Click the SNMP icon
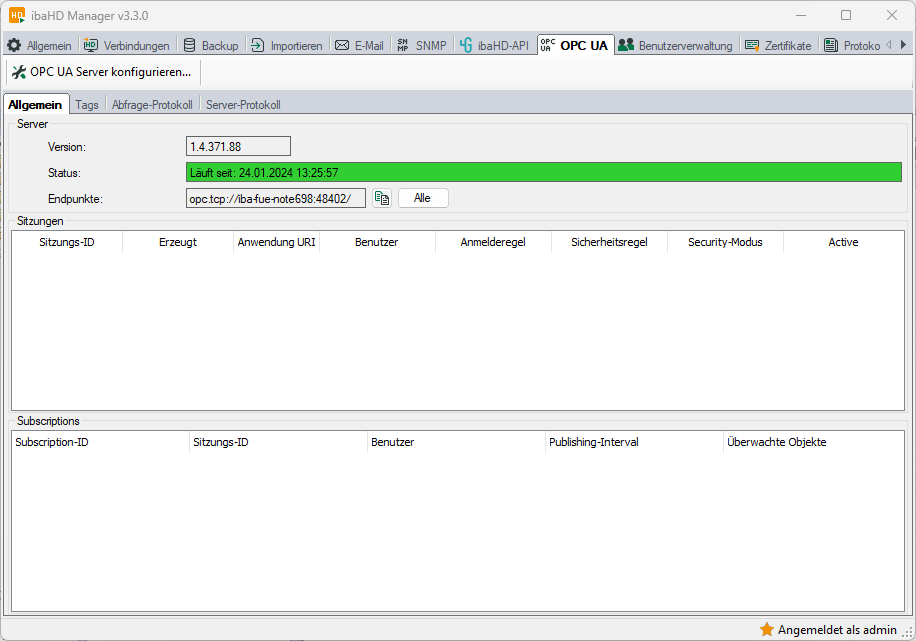 [403, 45]
